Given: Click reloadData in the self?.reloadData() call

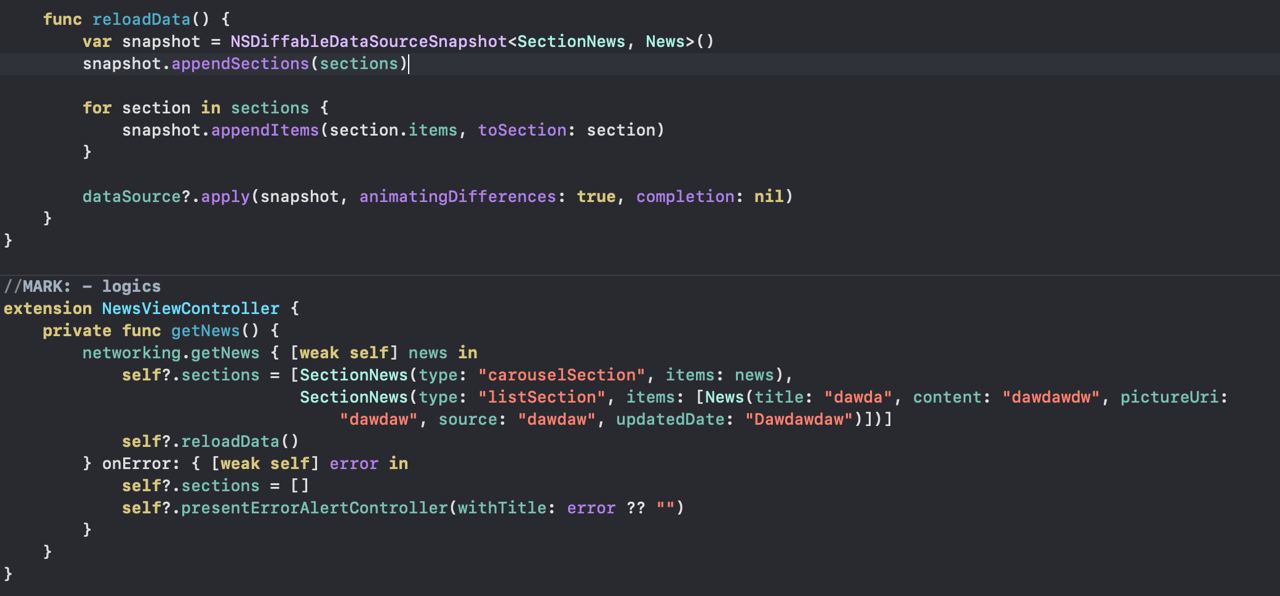Looking at the screenshot, I should pyautogui.click(x=230, y=441).
